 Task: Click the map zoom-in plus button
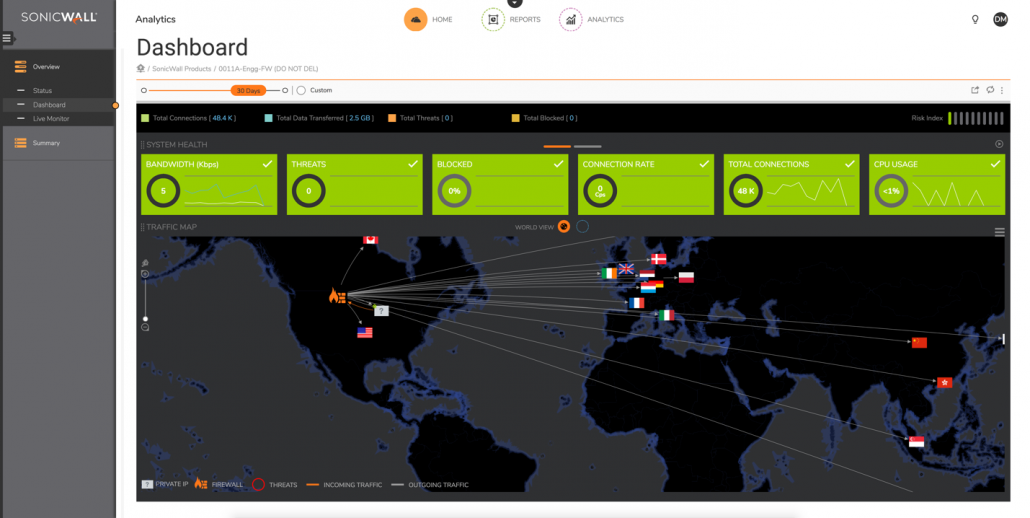[145, 274]
